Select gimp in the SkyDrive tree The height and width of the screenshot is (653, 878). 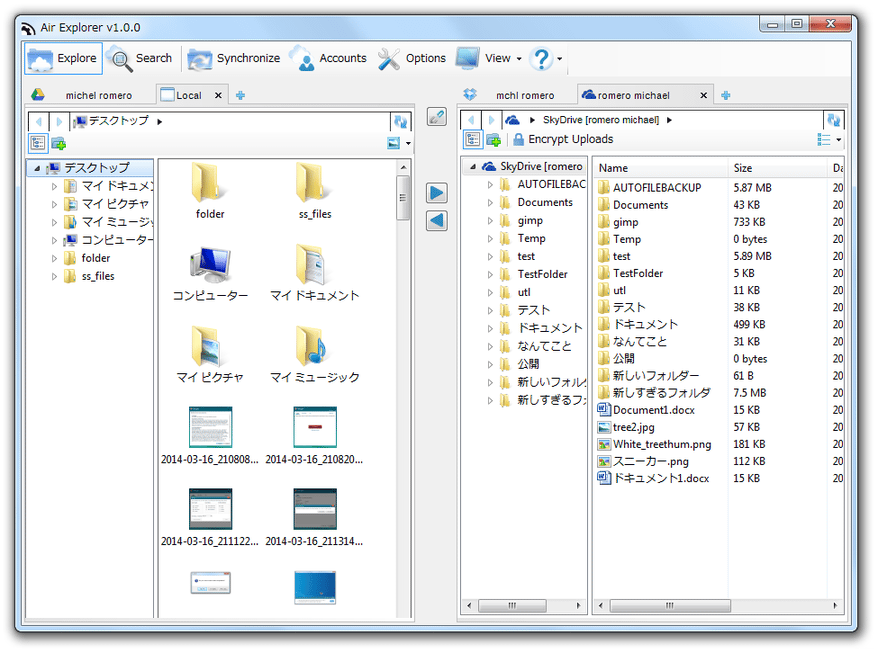530,221
